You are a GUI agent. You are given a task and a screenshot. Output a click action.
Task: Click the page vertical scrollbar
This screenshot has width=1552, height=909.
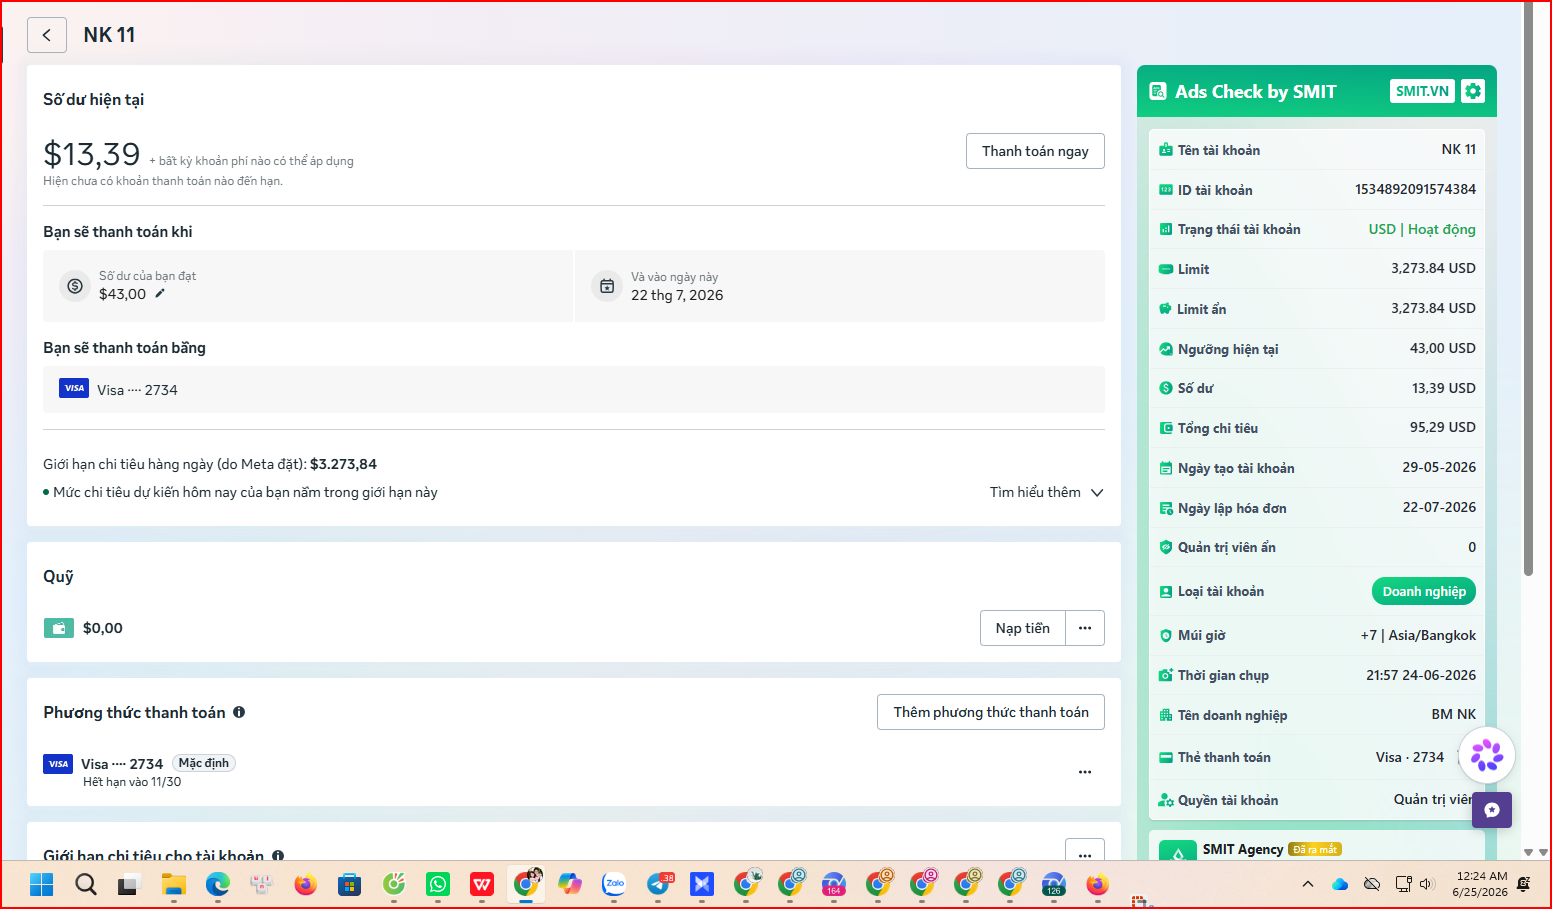pyautogui.click(x=1528, y=288)
